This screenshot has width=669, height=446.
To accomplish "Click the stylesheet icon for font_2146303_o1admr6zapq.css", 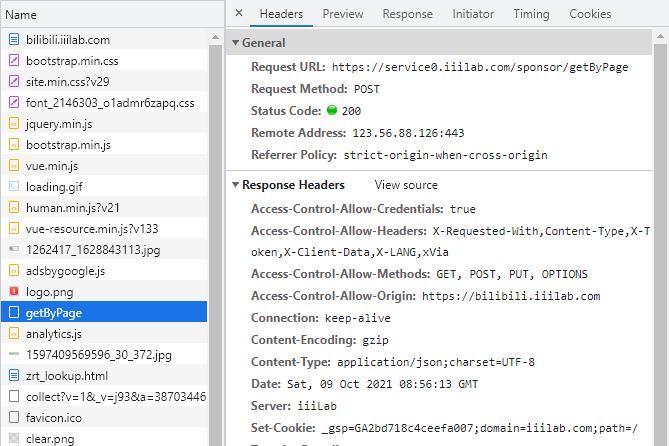I will tap(14, 102).
